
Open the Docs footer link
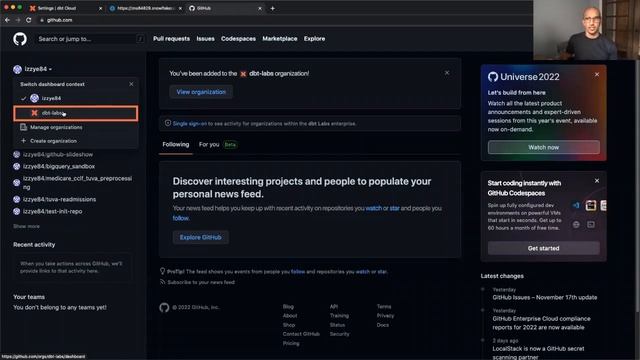382,325
